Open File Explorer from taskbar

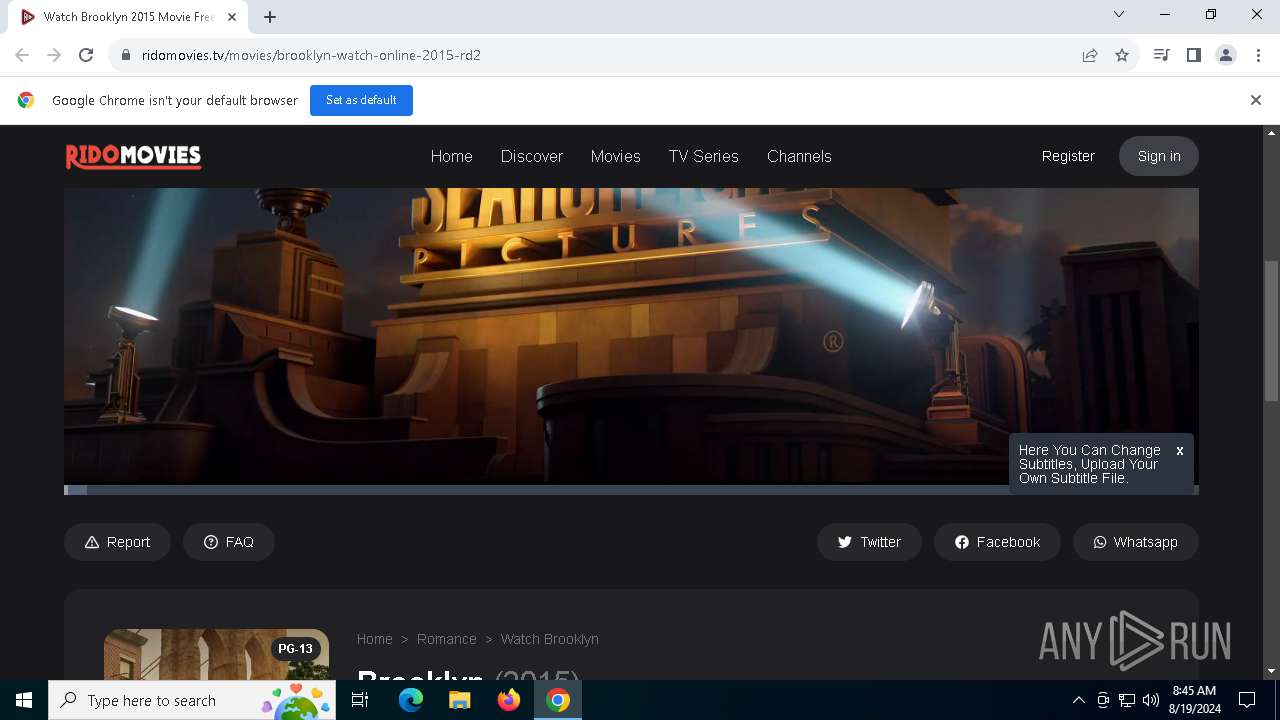click(459, 700)
